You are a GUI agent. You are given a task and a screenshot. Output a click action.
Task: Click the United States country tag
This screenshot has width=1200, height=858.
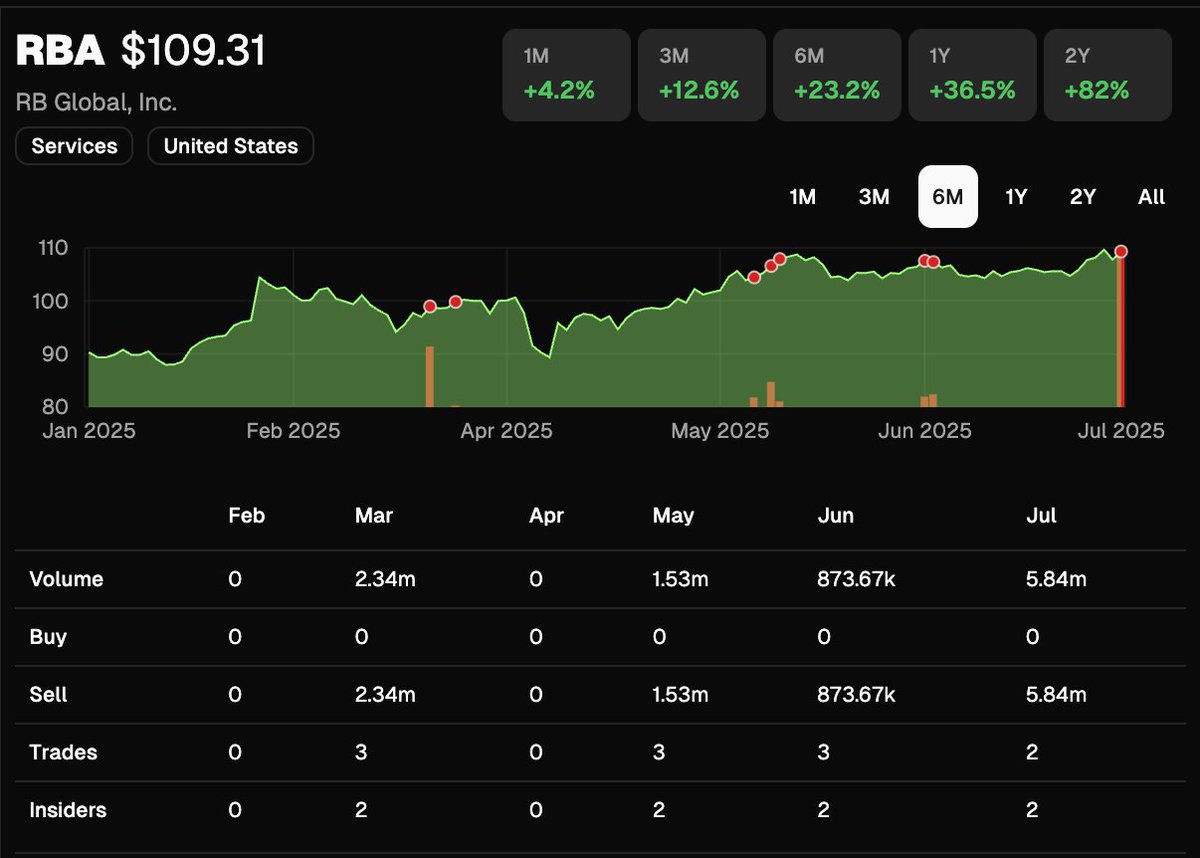(231, 146)
